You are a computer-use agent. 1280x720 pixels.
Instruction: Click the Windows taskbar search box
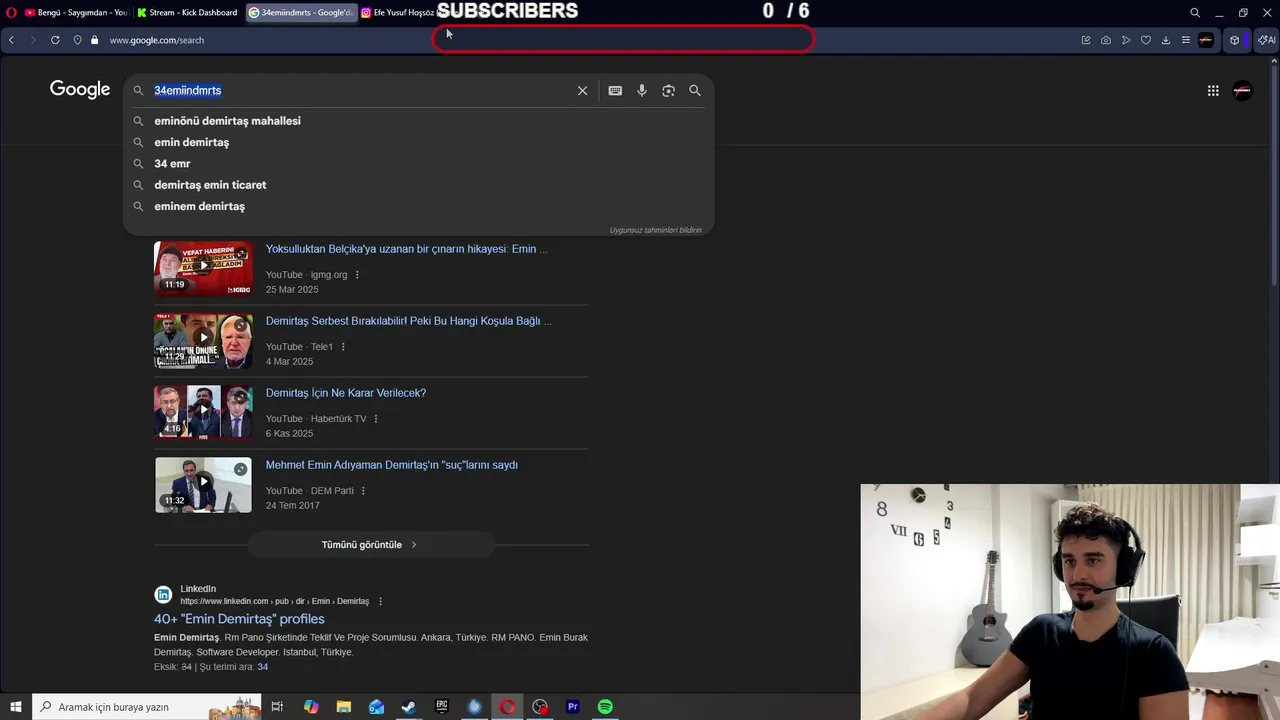(147, 707)
